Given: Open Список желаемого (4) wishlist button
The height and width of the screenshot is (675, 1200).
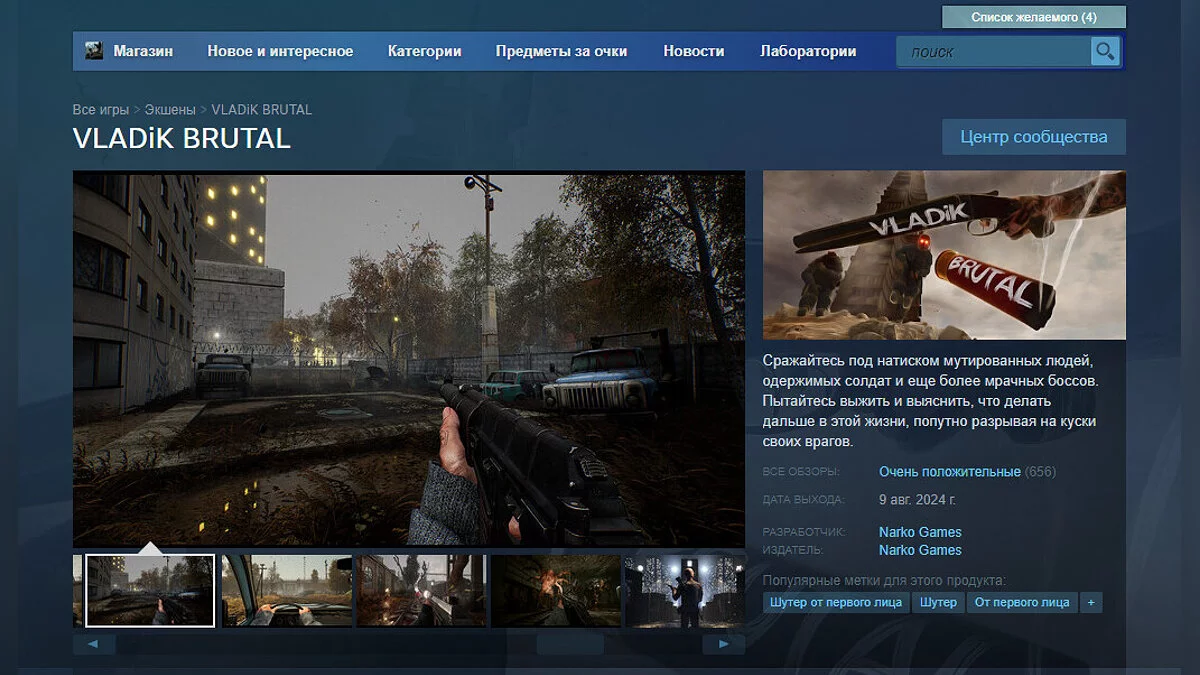Looking at the screenshot, I should [1033, 17].
